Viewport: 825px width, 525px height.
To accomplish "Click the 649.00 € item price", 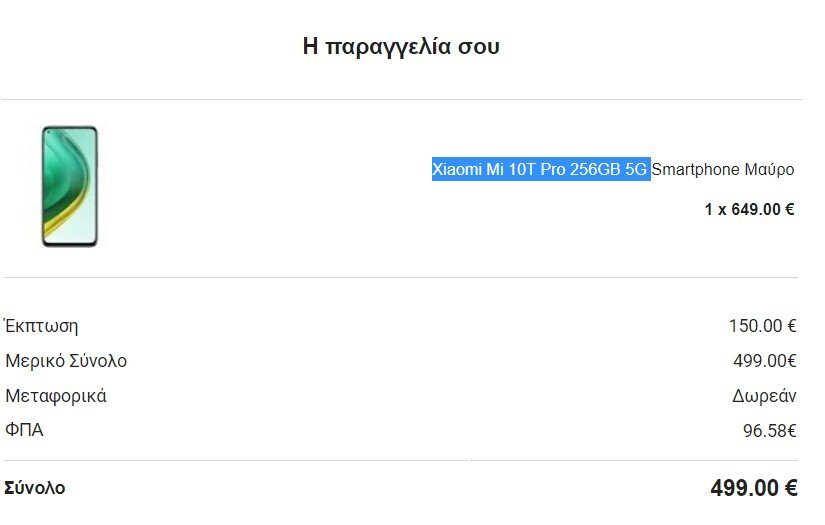I will click(x=765, y=210).
